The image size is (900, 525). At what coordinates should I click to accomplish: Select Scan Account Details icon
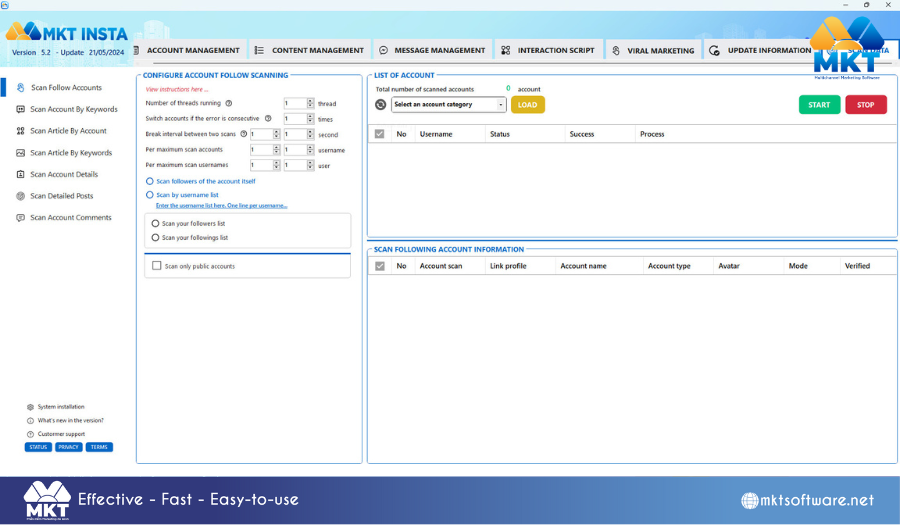coord(21,174)
